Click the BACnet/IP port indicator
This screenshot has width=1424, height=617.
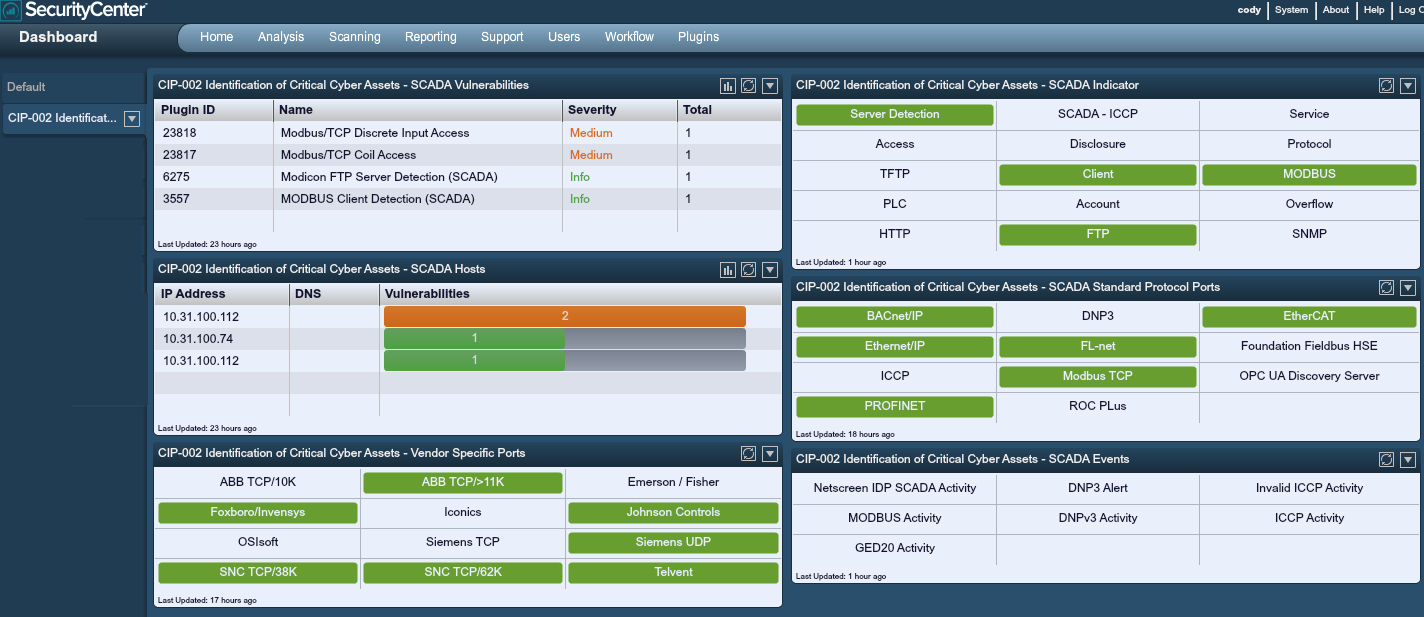[x=895, y=317]
